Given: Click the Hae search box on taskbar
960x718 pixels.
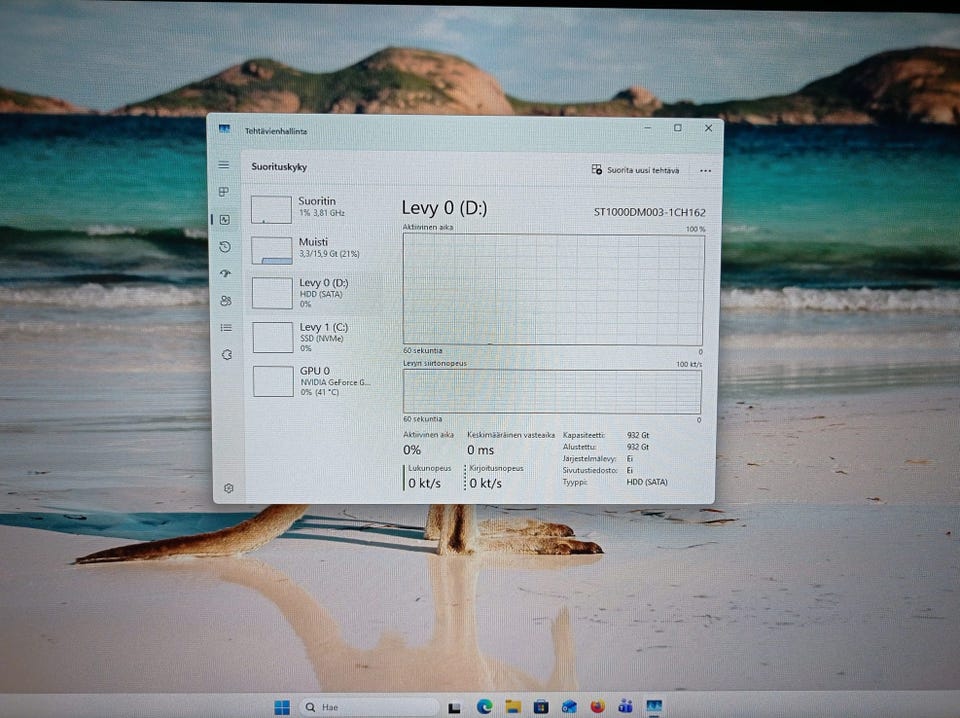Looking at the screenshot, I should [370, 707].
